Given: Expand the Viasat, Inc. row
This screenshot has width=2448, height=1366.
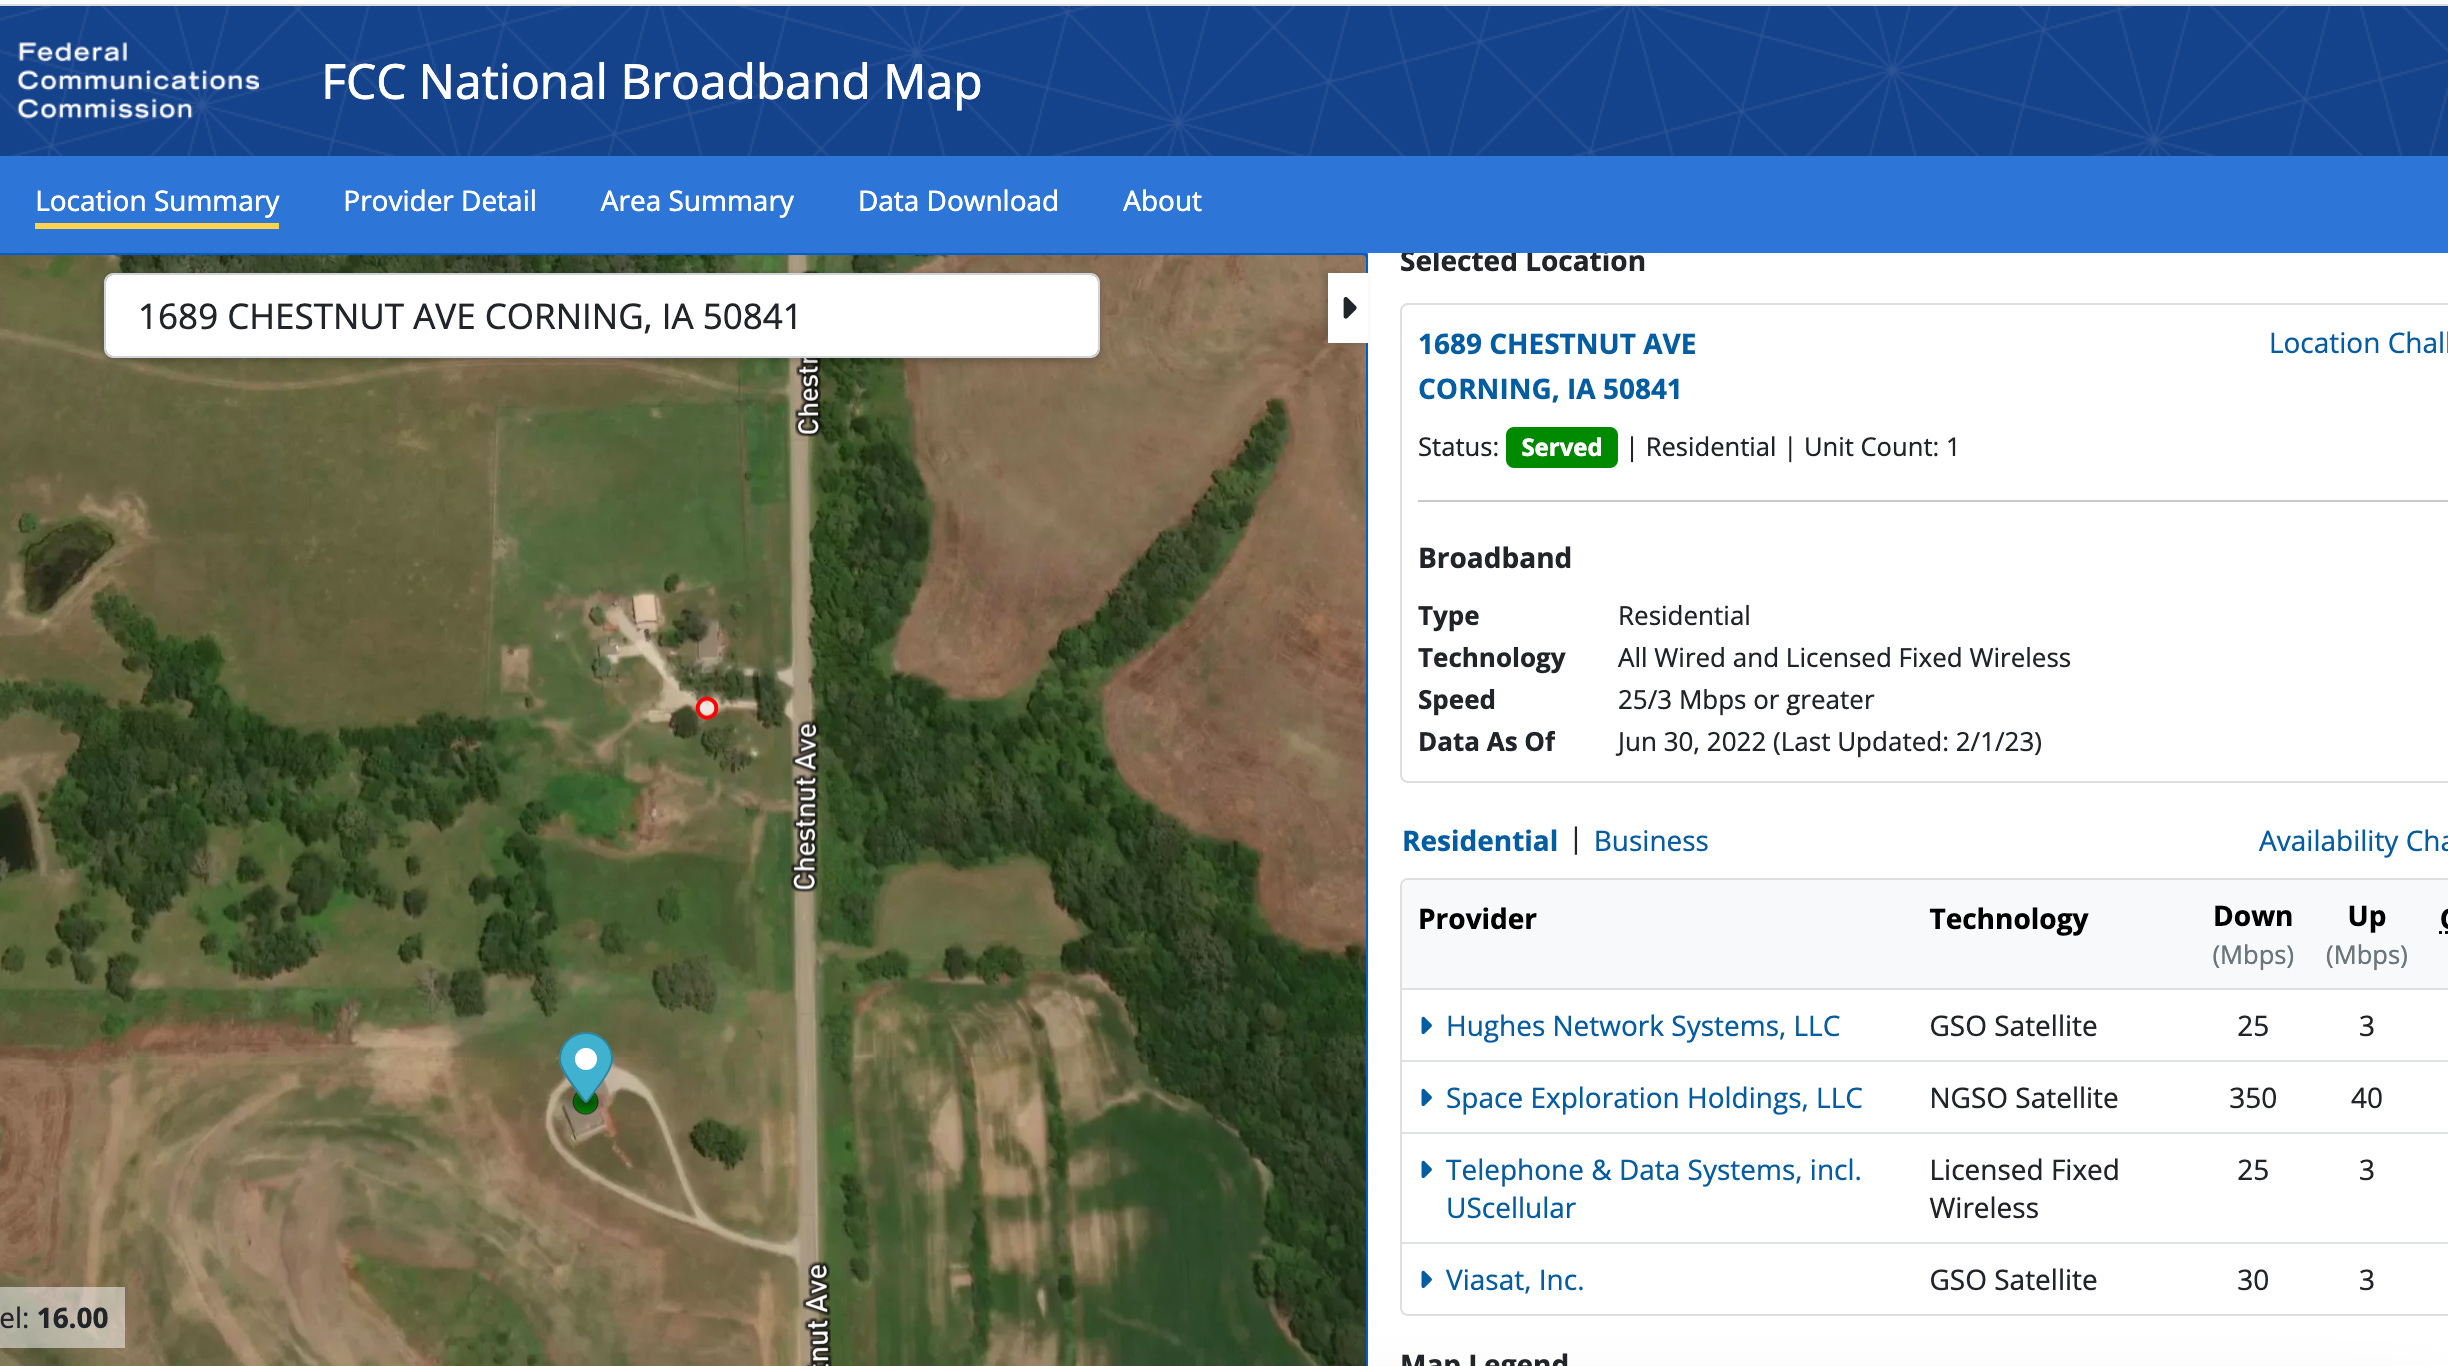Looking at the screenshot, I should pos(1427,1280).
